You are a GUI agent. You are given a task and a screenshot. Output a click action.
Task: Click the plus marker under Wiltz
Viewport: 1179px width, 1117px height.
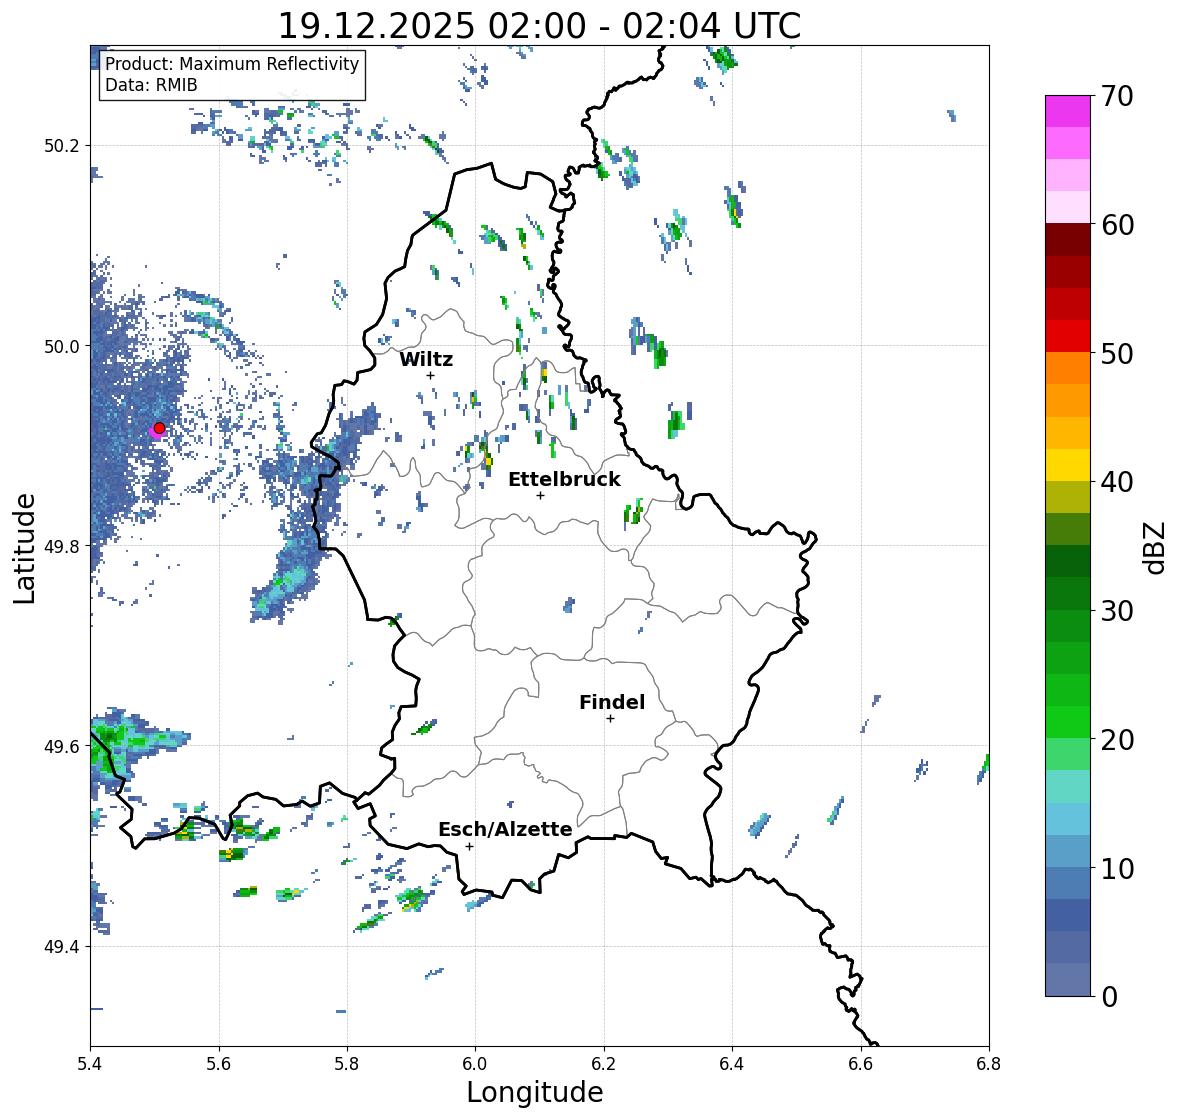[430, 375]
